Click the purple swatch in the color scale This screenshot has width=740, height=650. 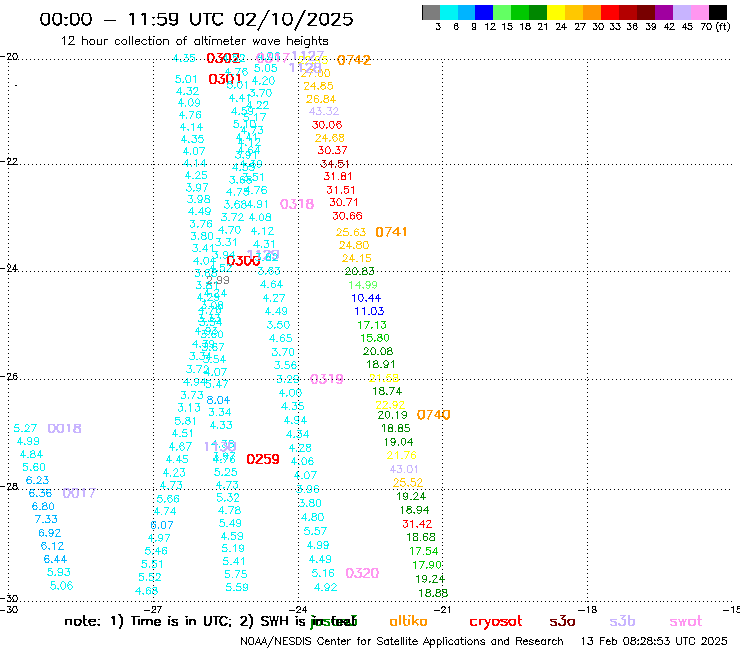[x=664, y=12]
